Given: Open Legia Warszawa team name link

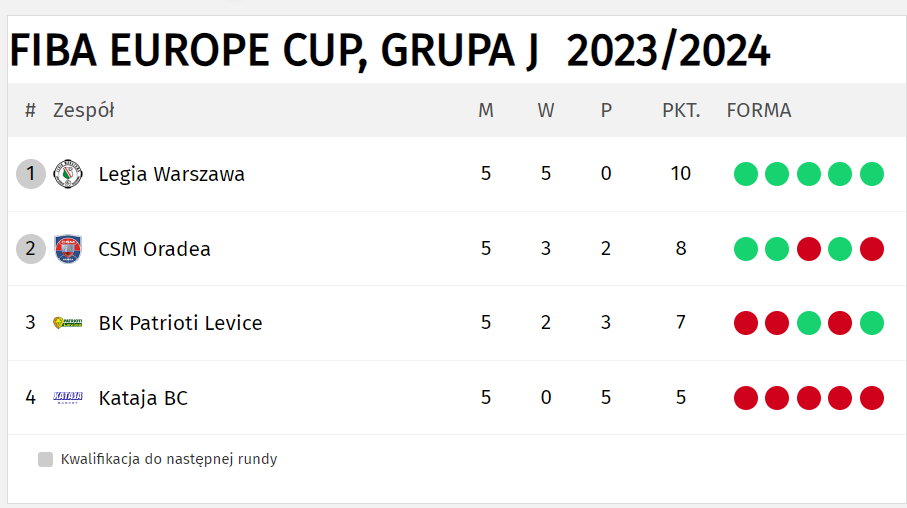Looking at the screenshot, I should click(x=172, y=174).
